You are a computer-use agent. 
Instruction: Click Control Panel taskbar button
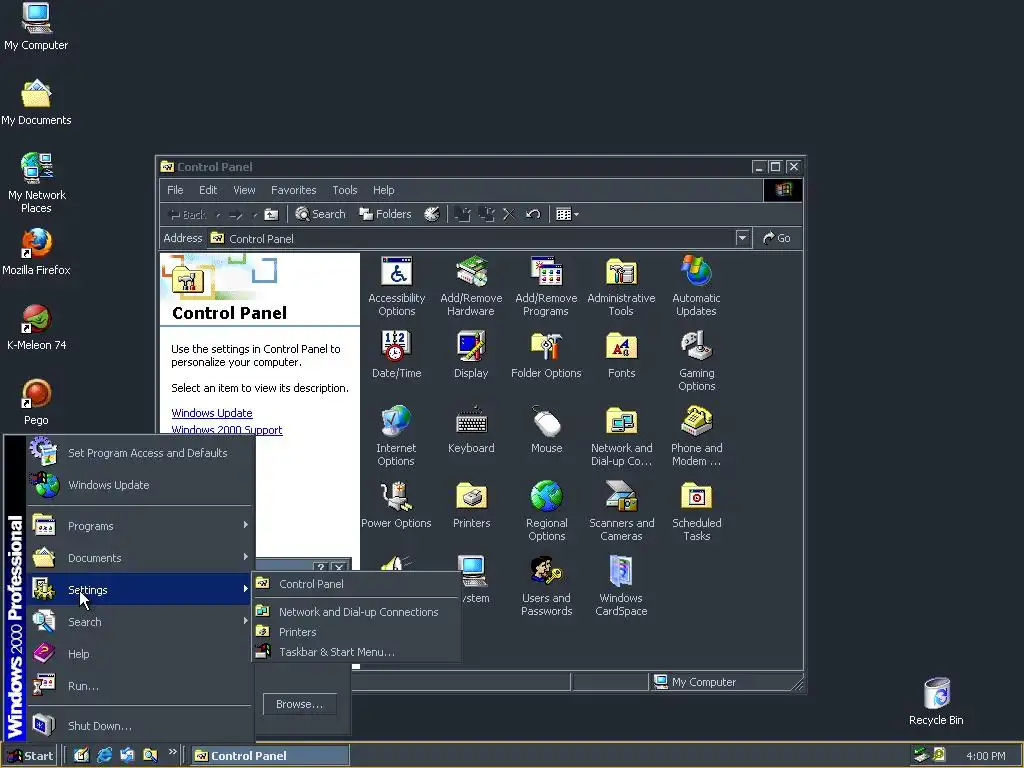click(x=270, y=756)
